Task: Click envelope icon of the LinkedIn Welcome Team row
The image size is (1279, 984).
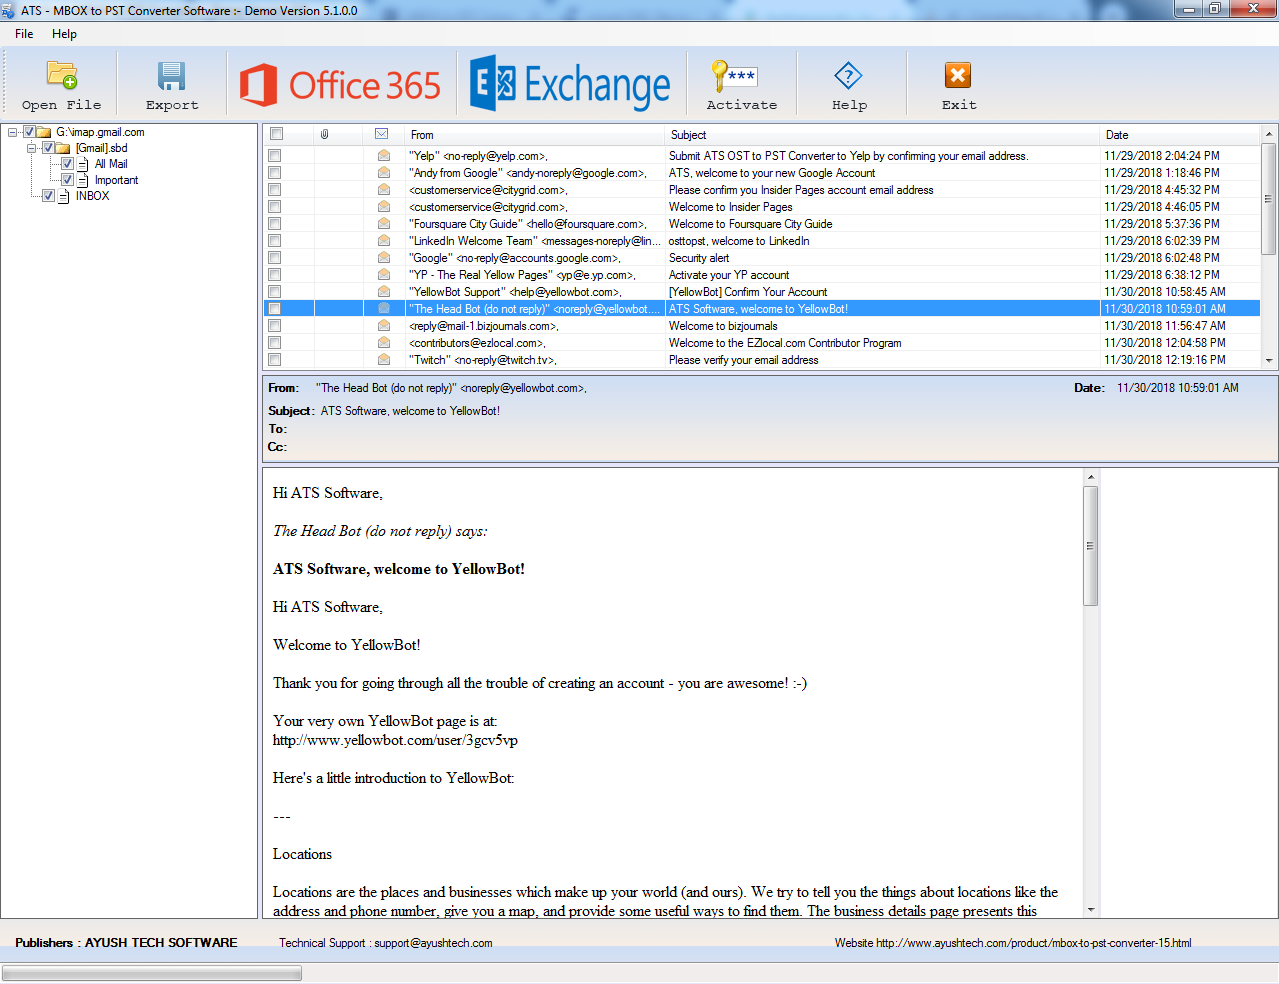Action: tap(384, 241)
